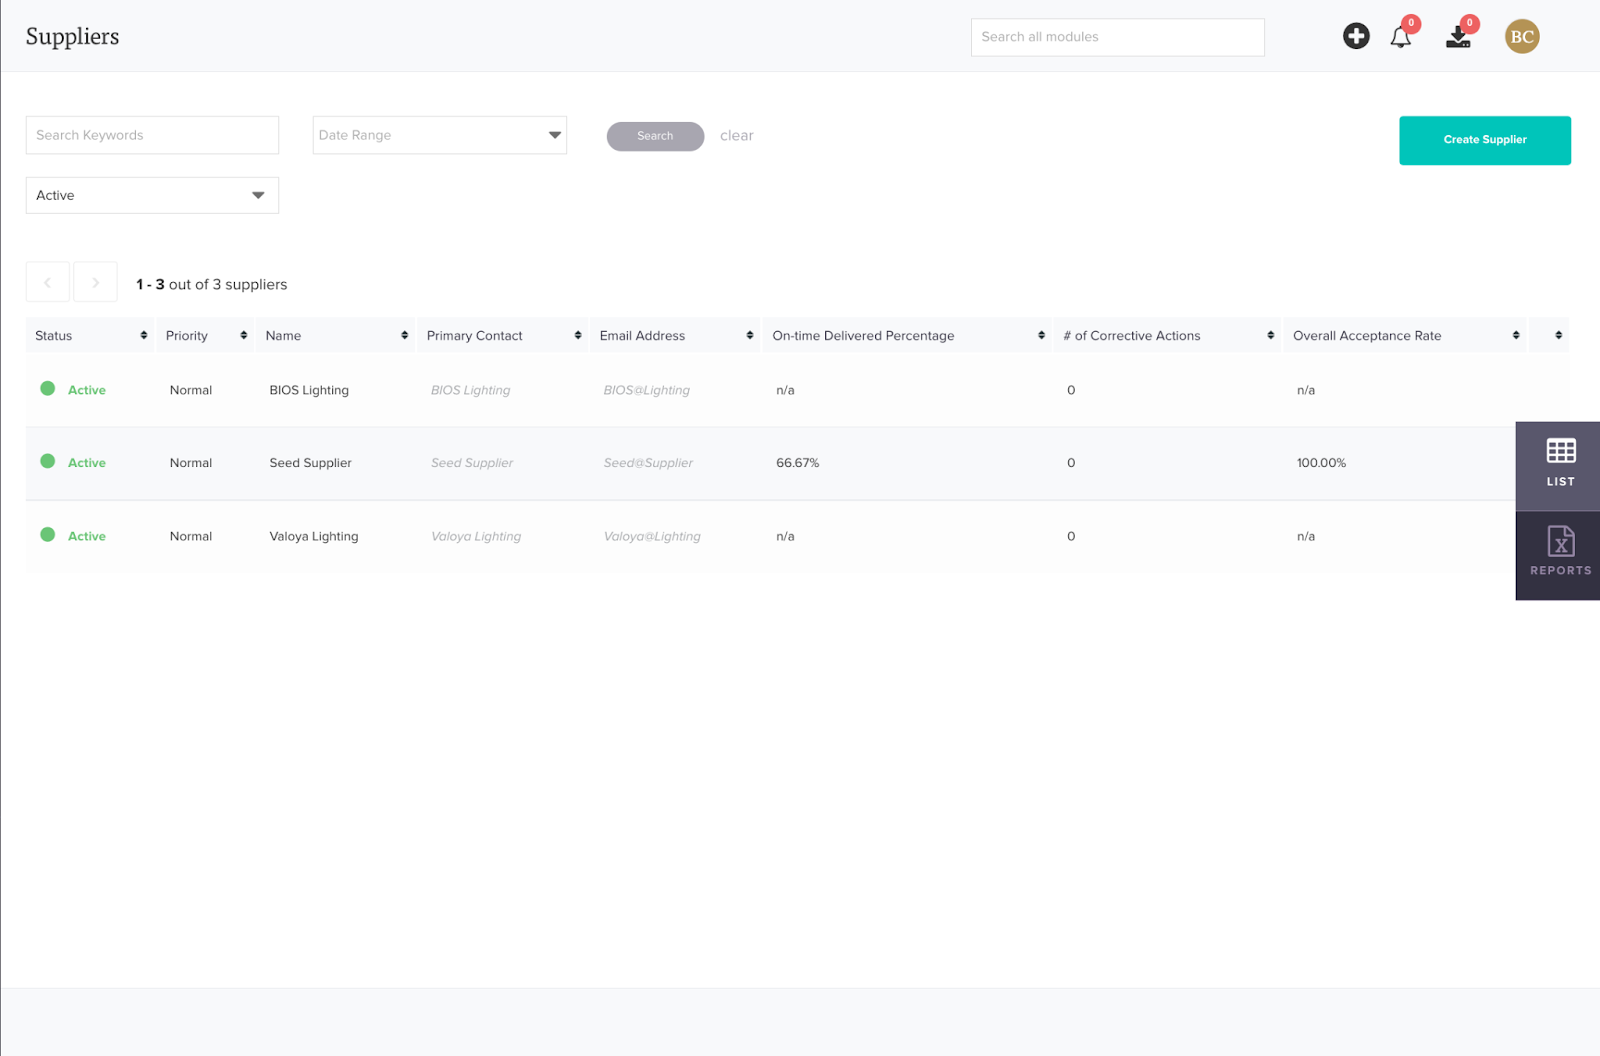The width and height of the screenshot is (1600, 1056).
Task: Click '1 - 3 out of 3 suppliers' text
Action: [212, 284]
